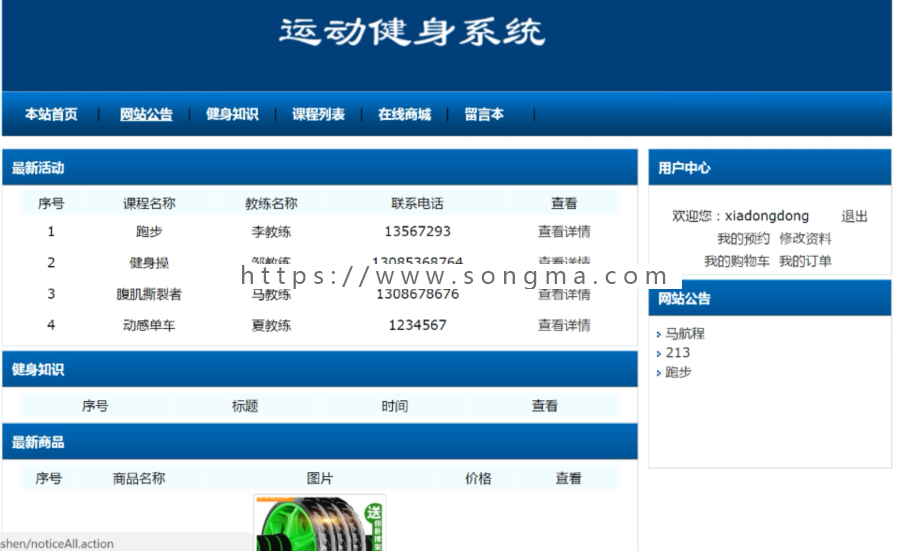Click 跑步 course name in table

coord(149,231)
